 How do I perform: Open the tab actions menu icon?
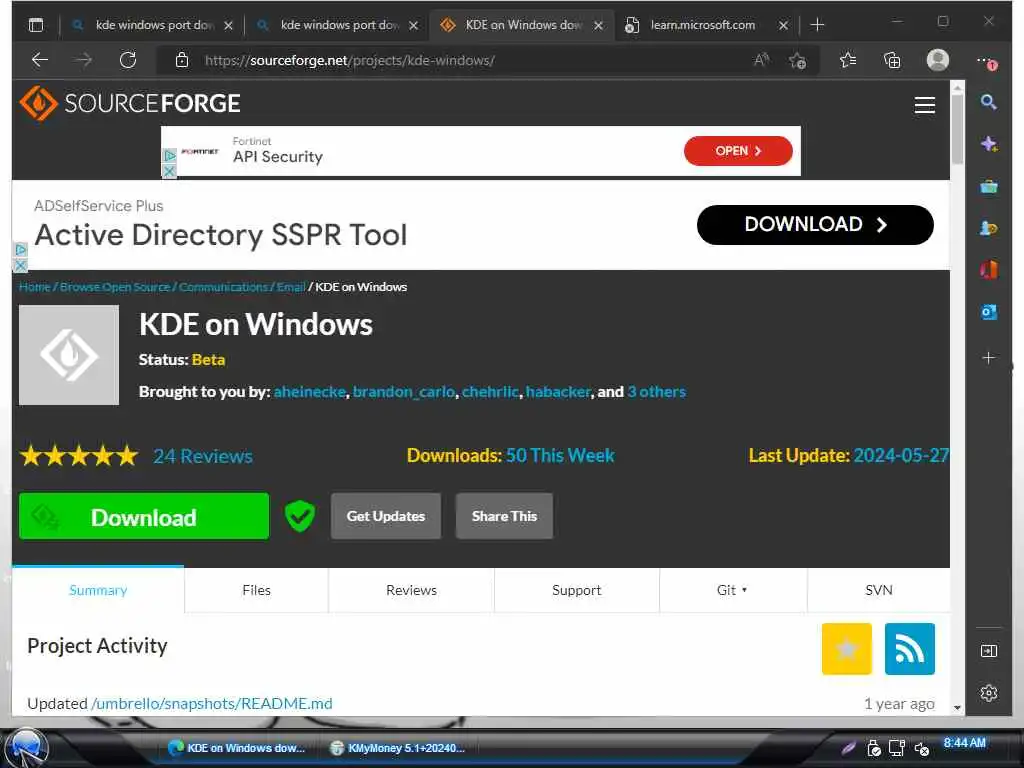click(x=36, y=25)
